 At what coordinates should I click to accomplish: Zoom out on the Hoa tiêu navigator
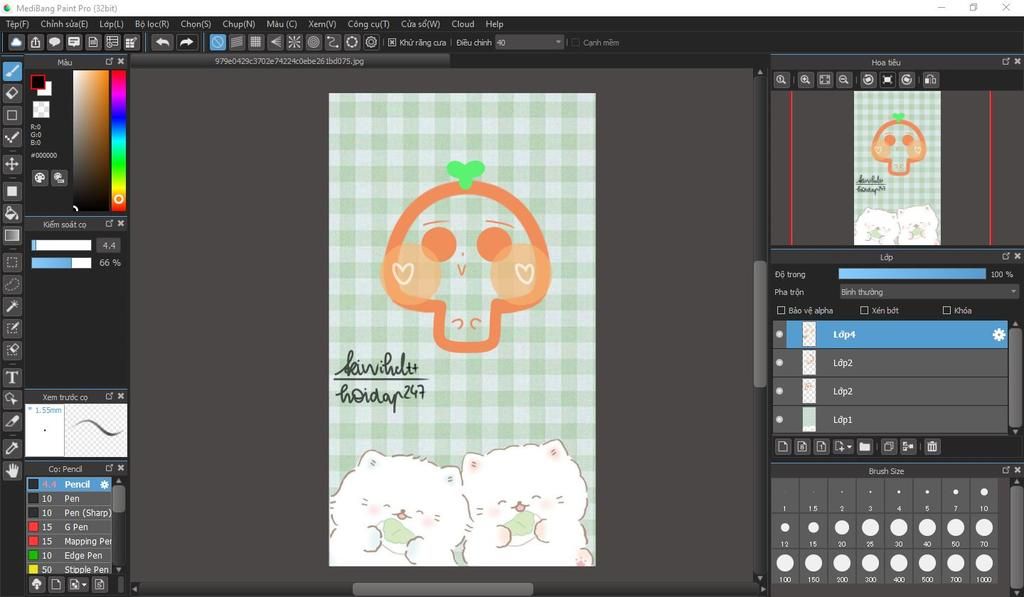pyautogui.click(x=844, y=80)
